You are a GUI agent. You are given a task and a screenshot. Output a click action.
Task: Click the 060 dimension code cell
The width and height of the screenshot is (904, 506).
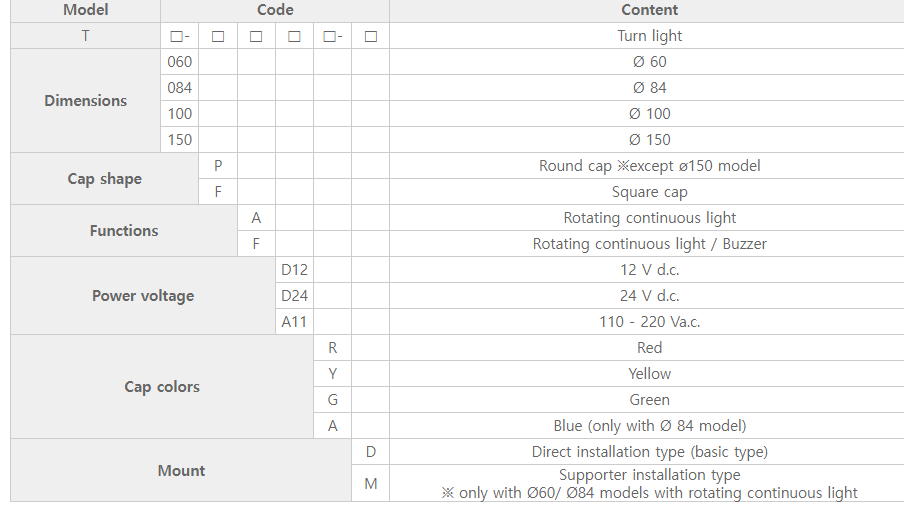pos(179,62)
